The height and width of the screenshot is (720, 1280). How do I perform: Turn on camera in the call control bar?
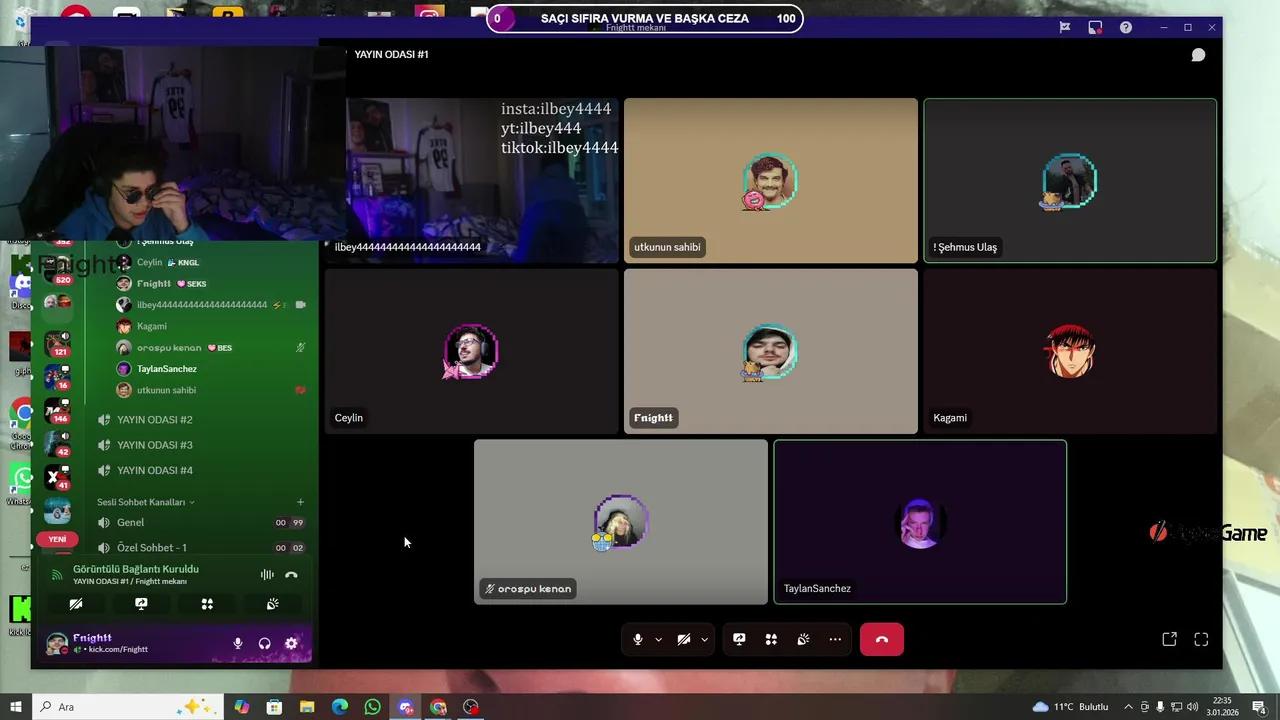pyautogui.click(x=684, y=640)
